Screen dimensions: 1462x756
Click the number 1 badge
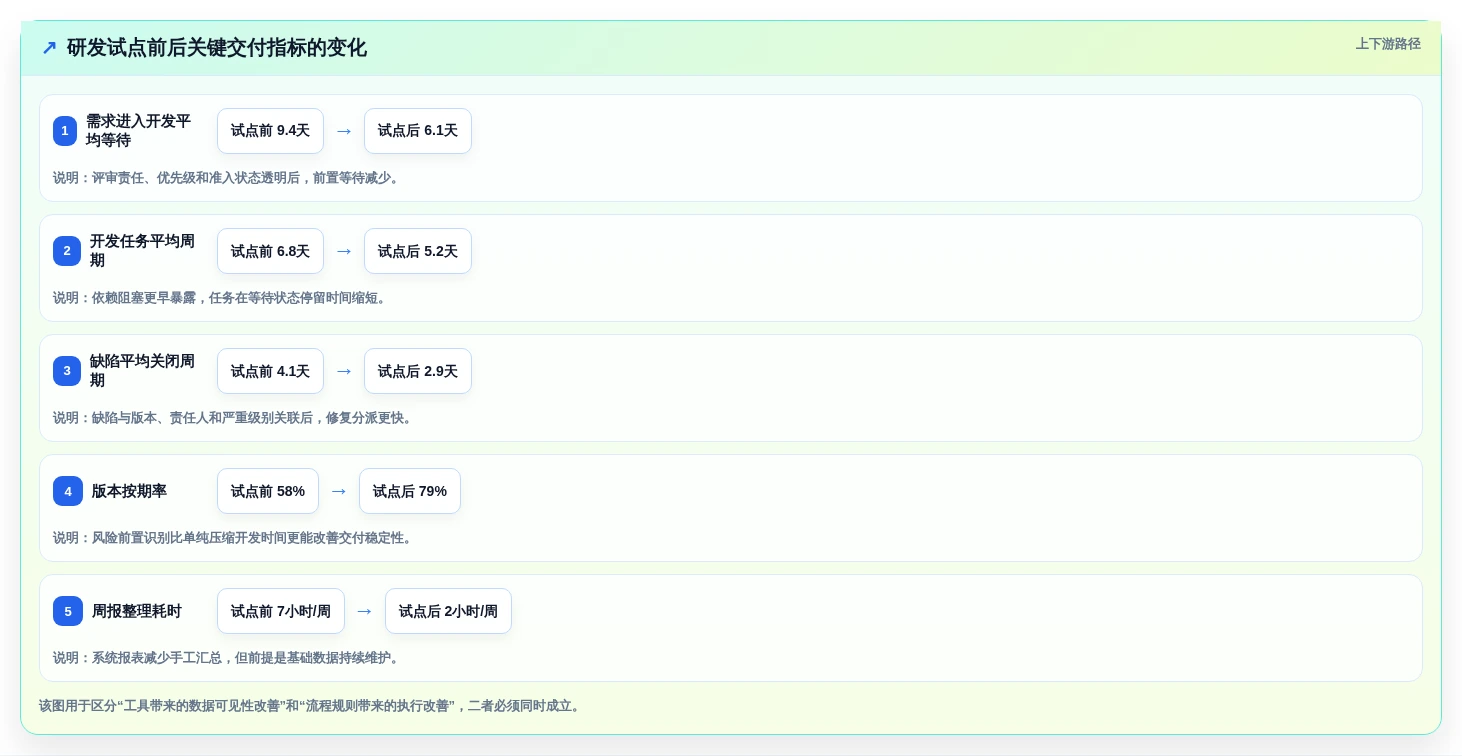click(x=65, y=131)
